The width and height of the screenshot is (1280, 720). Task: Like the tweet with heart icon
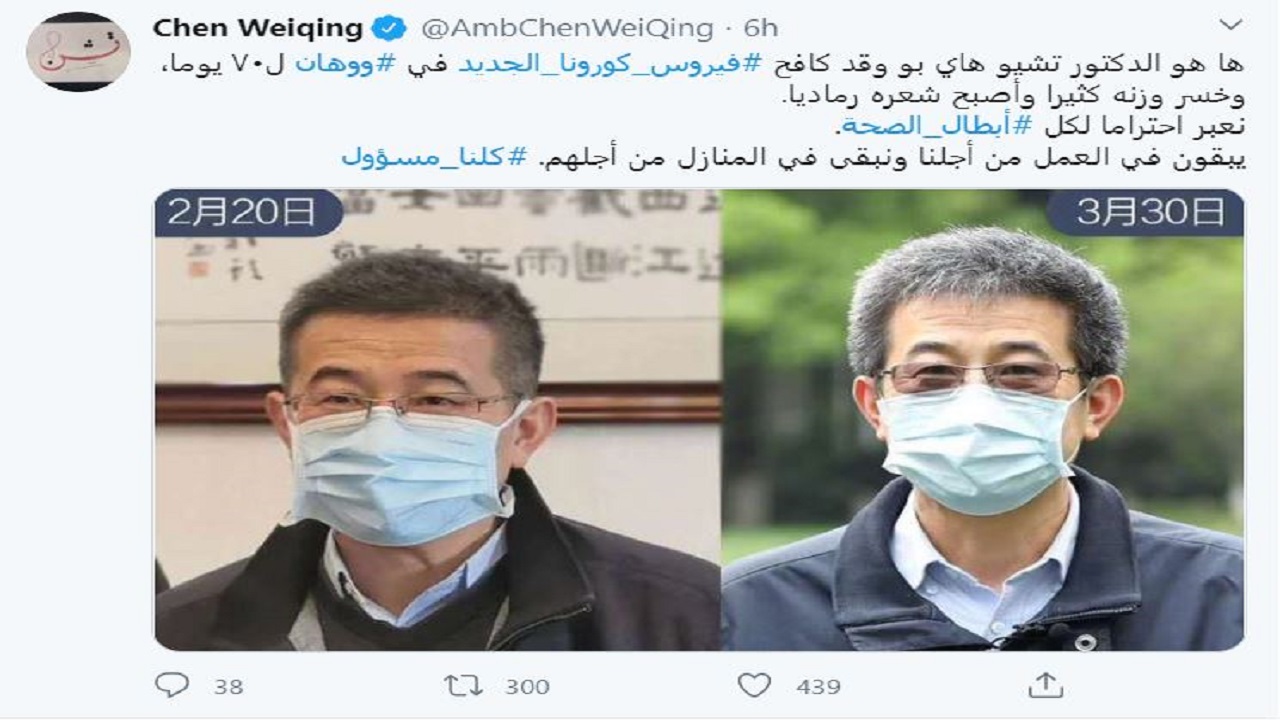click(754, 685)
